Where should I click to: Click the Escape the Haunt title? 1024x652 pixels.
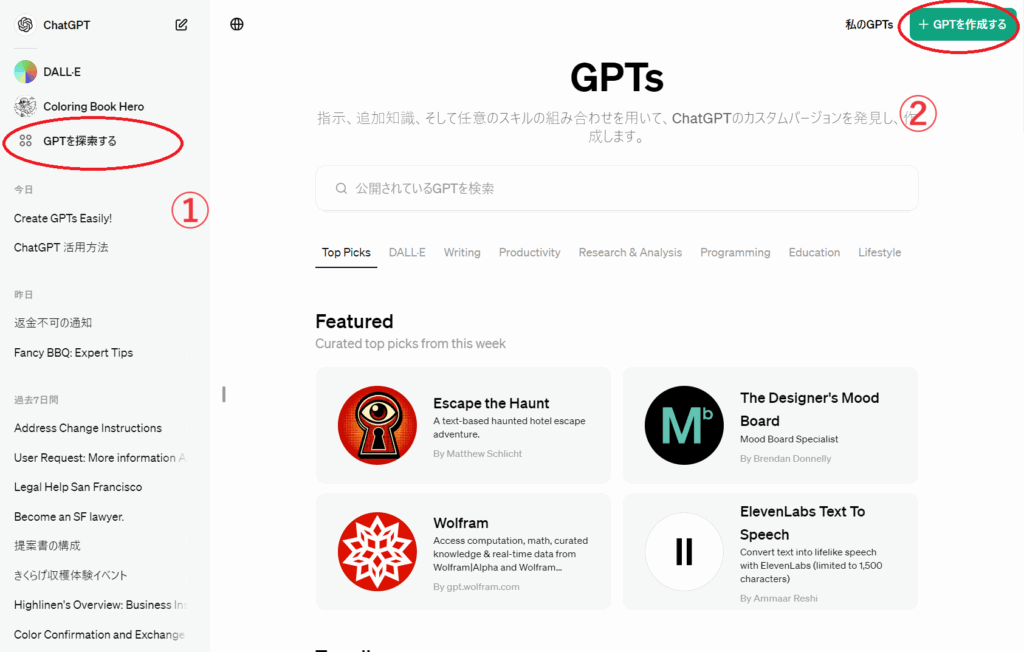[x=491, y=403]
